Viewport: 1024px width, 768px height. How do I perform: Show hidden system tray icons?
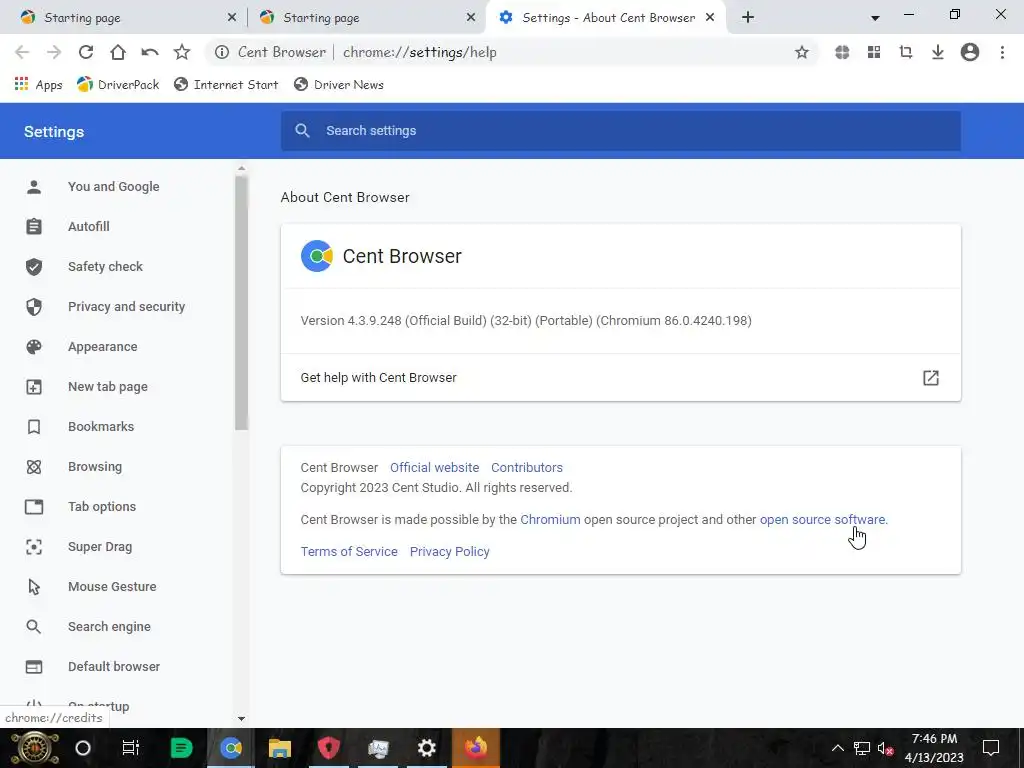pyautogui.click(x=837, y=748)
